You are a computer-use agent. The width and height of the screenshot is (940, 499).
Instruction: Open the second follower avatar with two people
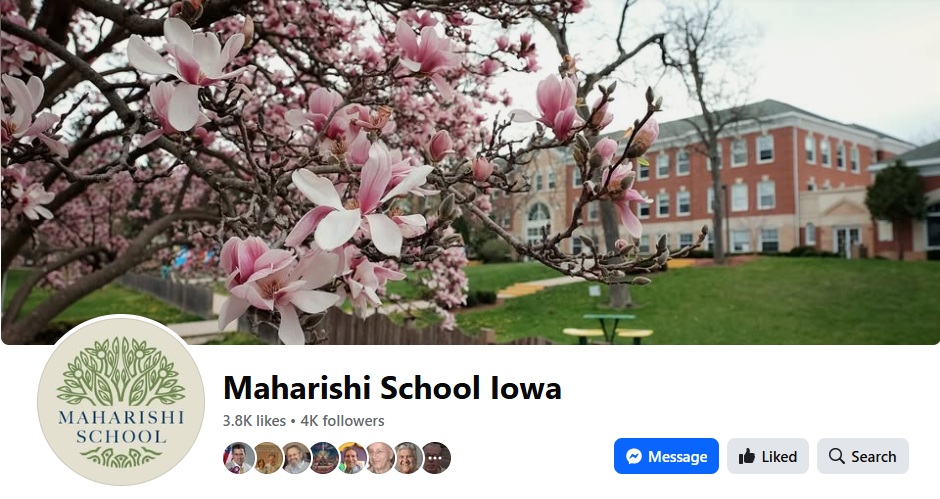[x=267, y=458]
